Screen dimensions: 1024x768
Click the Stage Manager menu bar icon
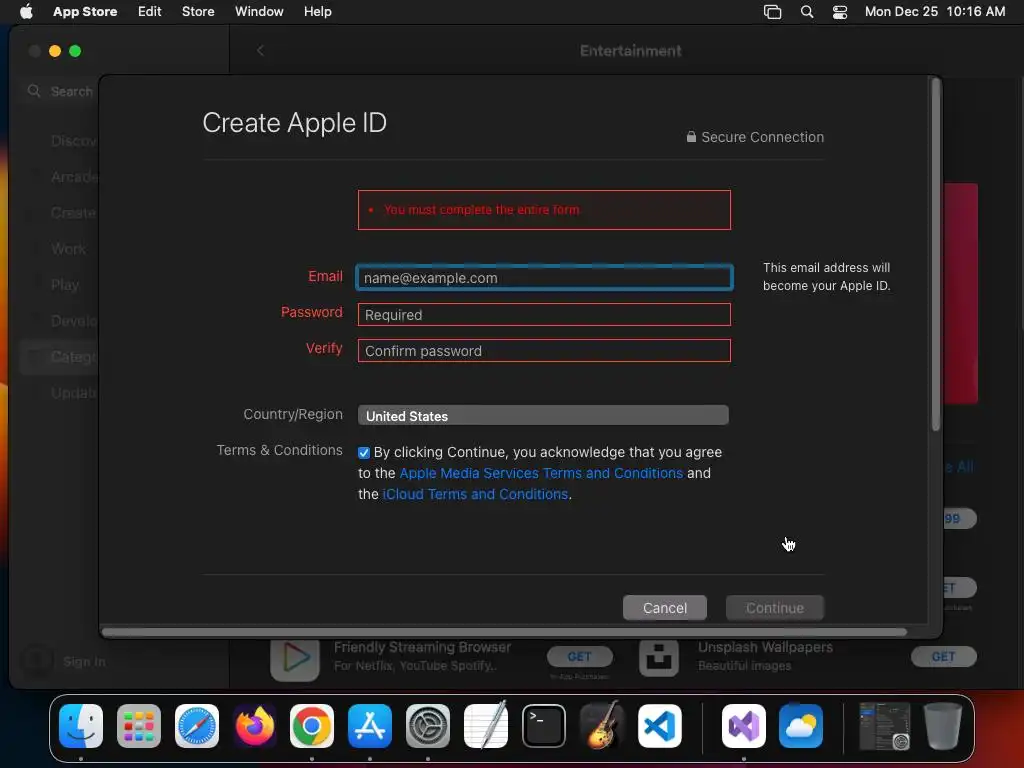click(x=773, y=12)
